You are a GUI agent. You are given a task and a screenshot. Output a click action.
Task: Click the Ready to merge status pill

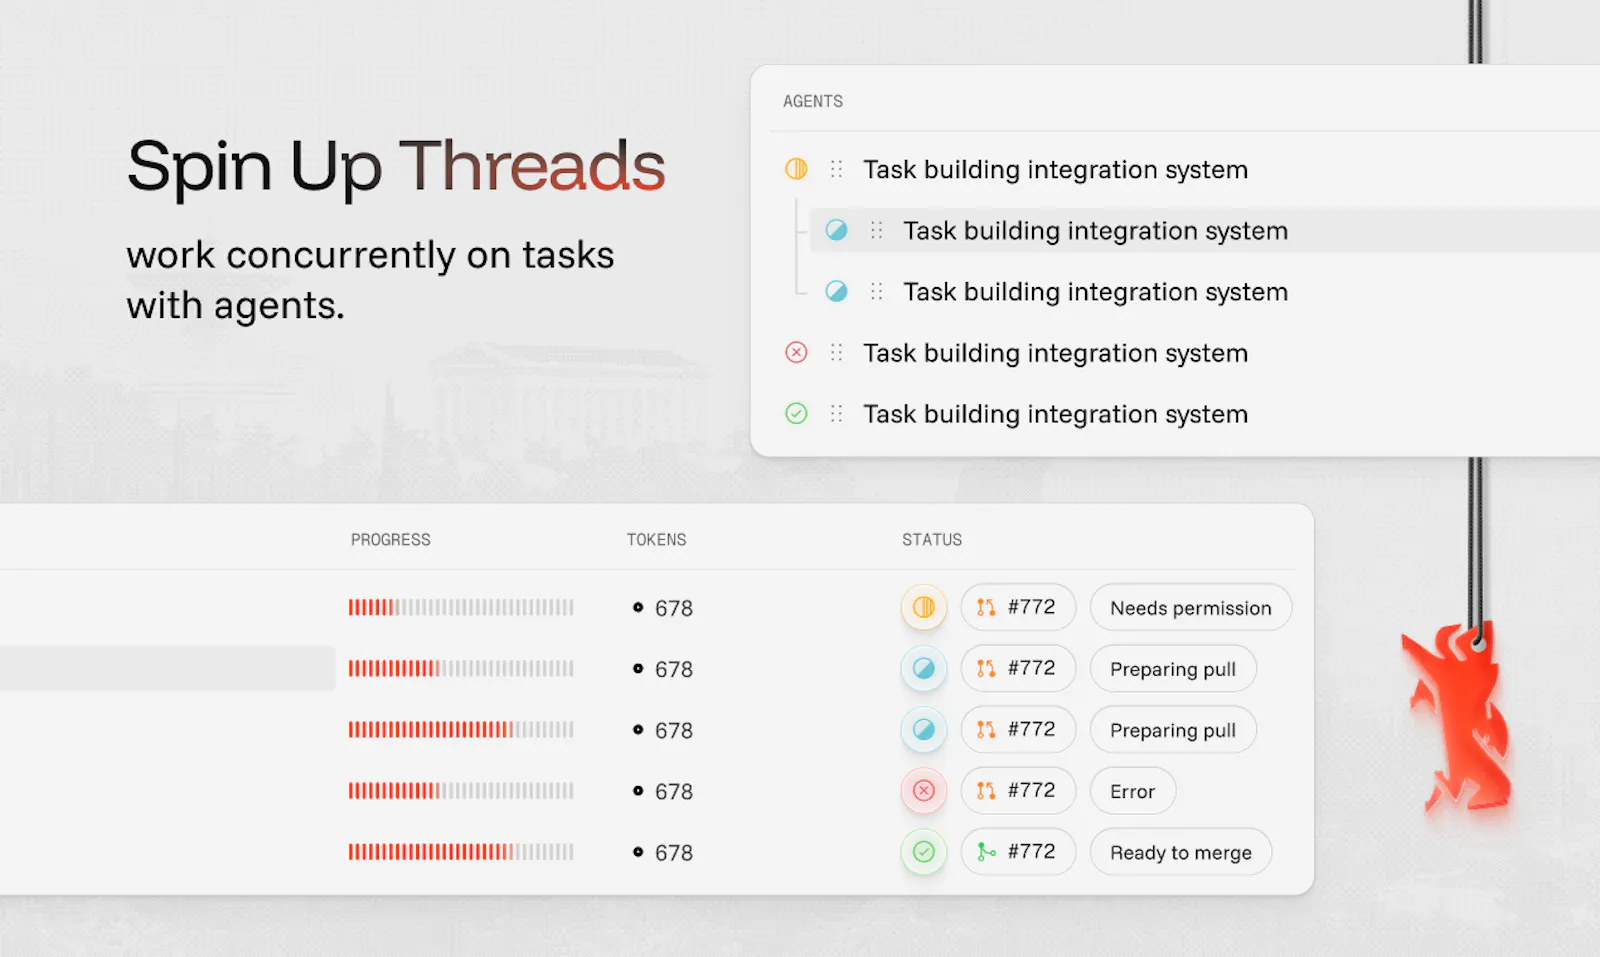(1181, 852)
